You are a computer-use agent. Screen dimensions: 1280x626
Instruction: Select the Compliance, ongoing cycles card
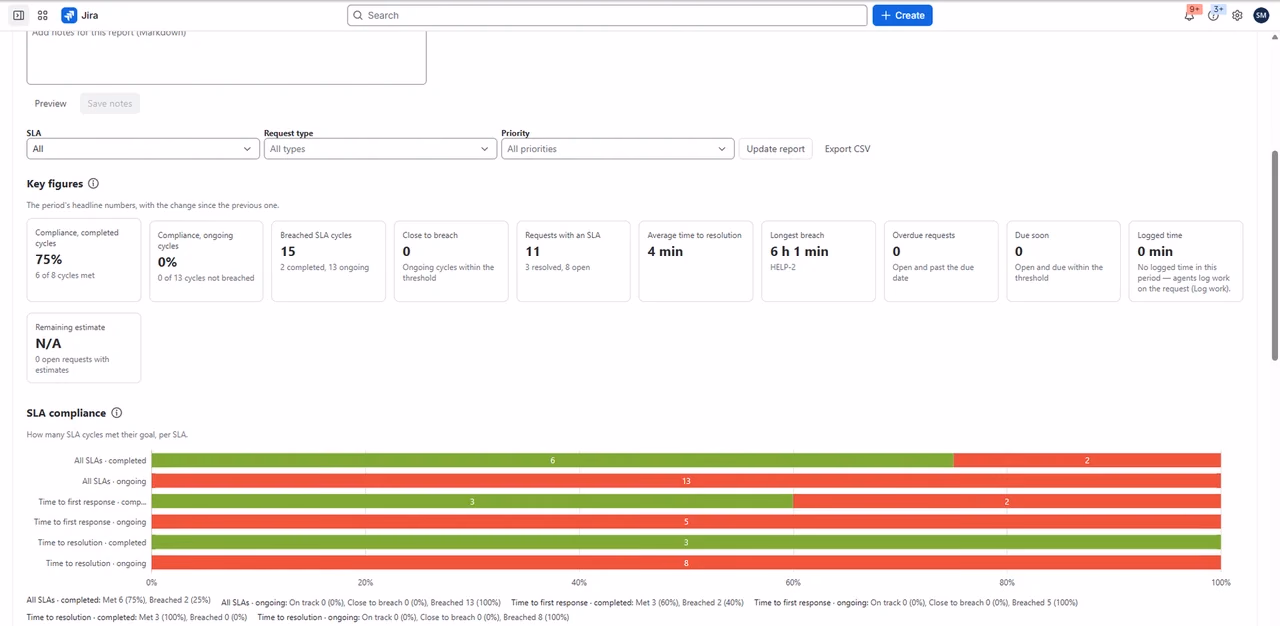pyautogui.click(x=206, y=261)
